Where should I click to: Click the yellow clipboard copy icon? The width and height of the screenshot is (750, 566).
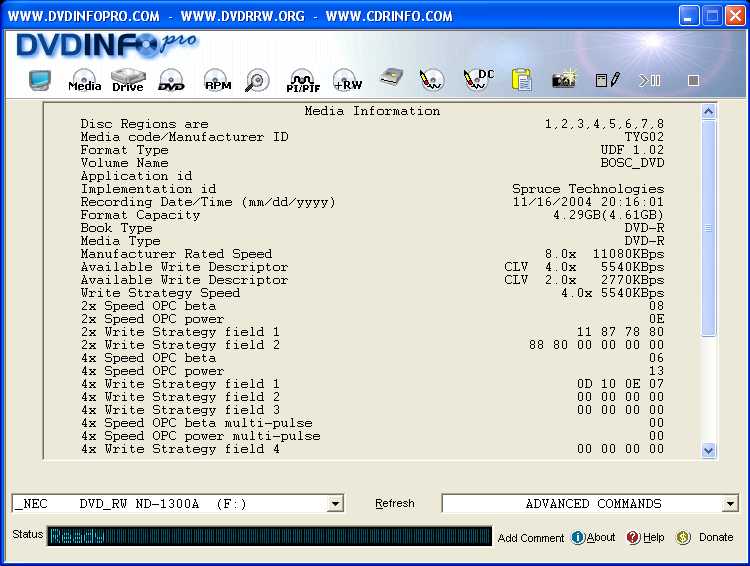tap(522, 79)
